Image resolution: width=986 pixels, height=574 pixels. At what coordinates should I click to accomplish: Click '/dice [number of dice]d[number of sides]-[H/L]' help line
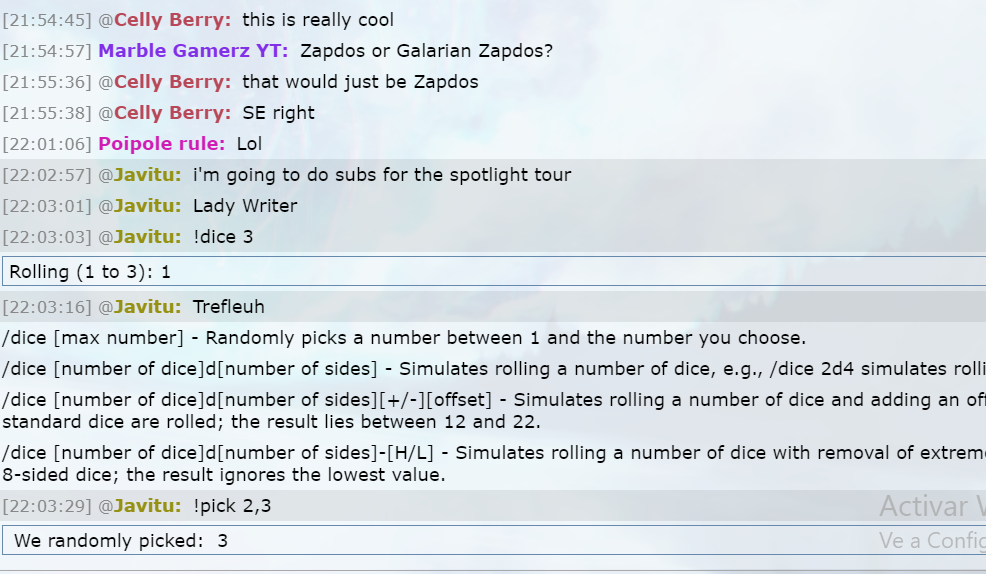coord(494,463)
